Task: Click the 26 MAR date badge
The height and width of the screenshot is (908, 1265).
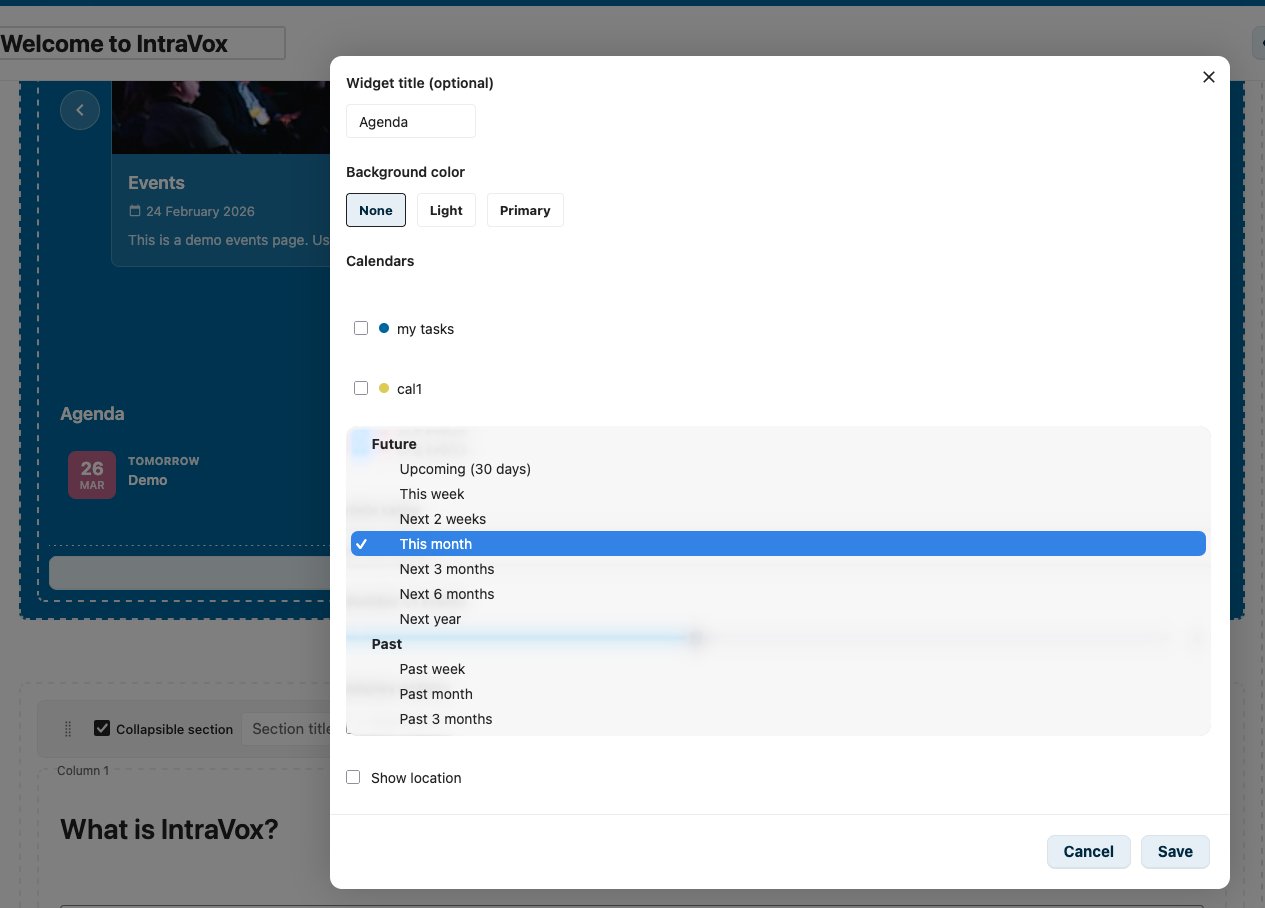Action: coord(92,474)
